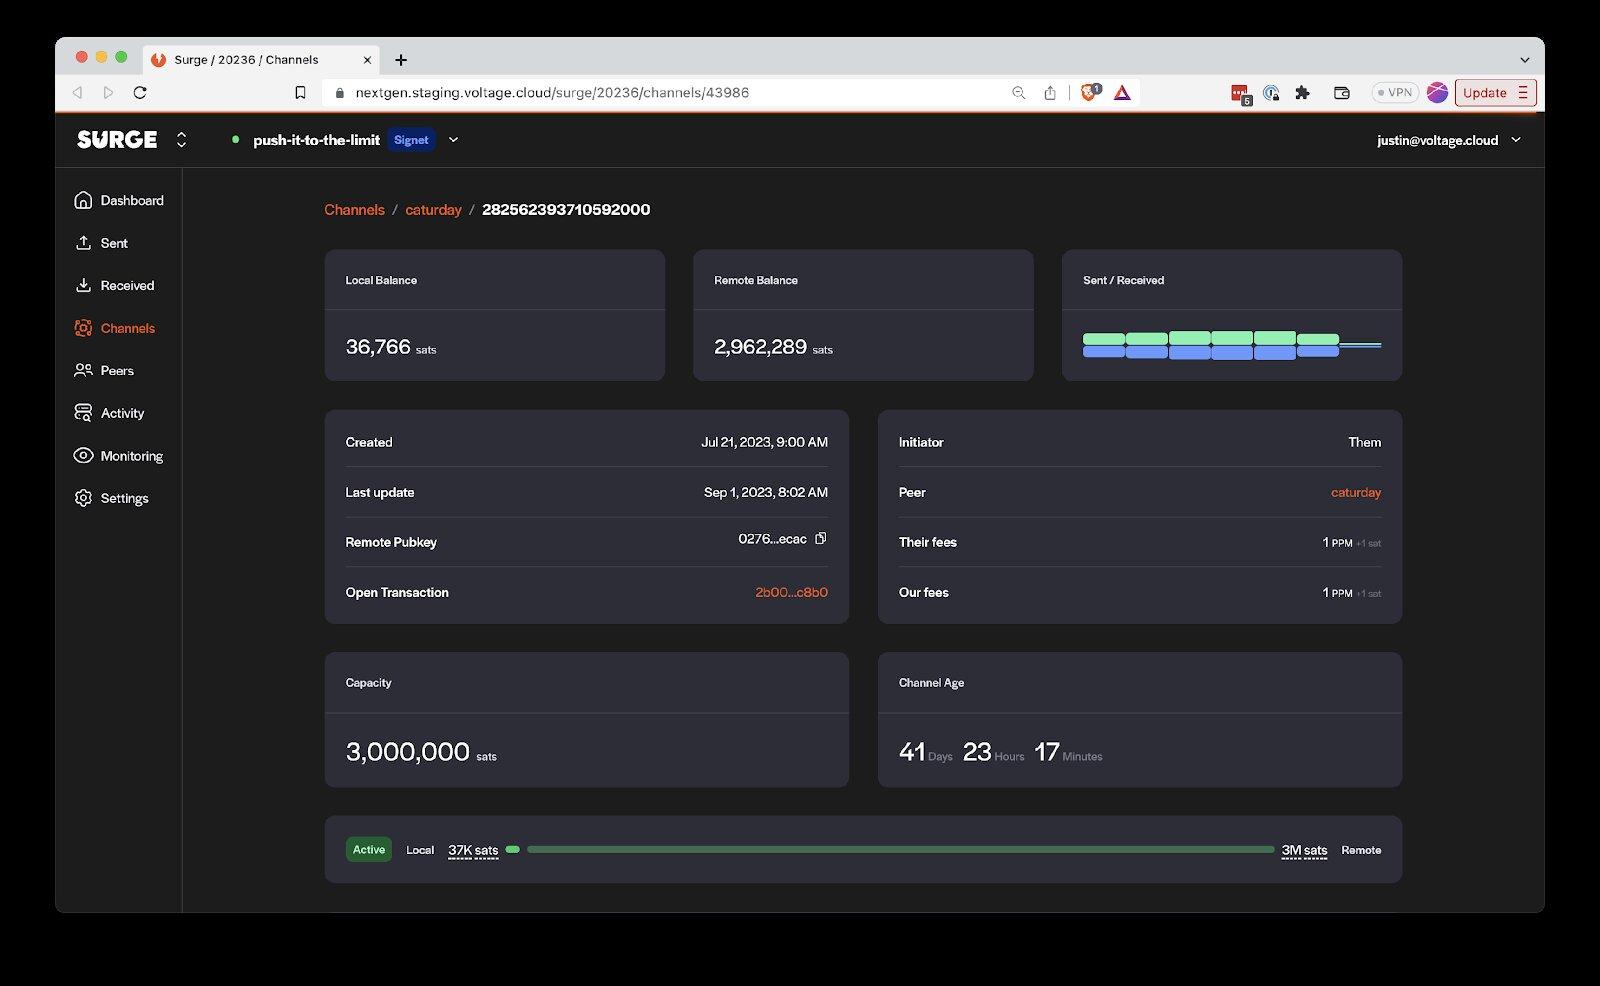Click the local/remote balance progress bar

[899, 849]
